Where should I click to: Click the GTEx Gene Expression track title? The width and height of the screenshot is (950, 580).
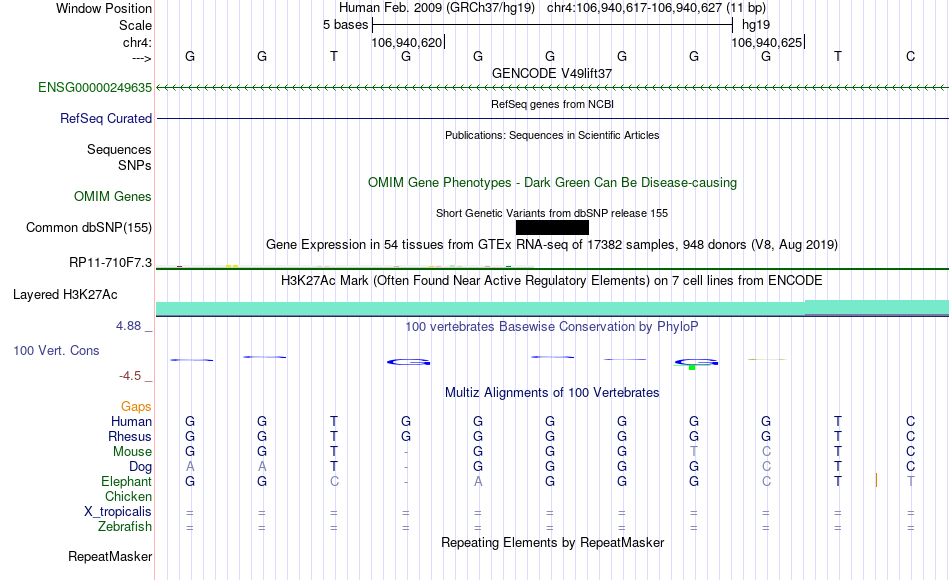click(552, 245)
